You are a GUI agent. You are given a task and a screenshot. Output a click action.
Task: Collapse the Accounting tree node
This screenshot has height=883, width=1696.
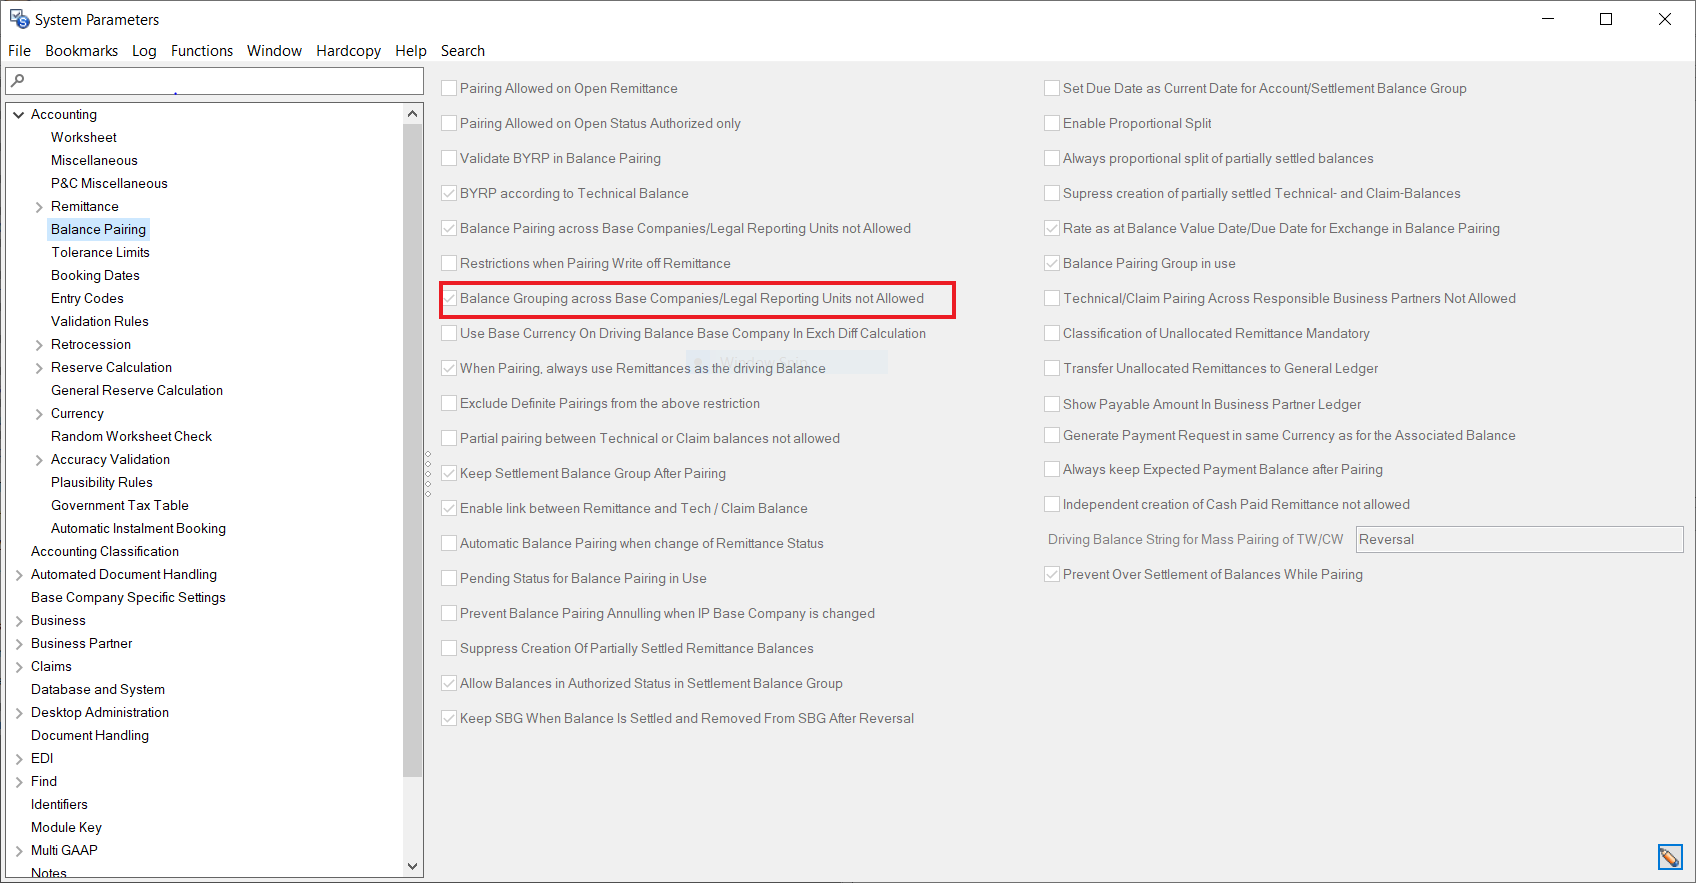click(19, 115)
